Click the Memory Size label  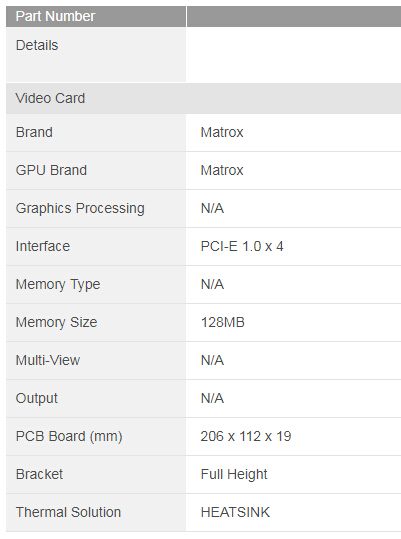click(x=56, y=322)
